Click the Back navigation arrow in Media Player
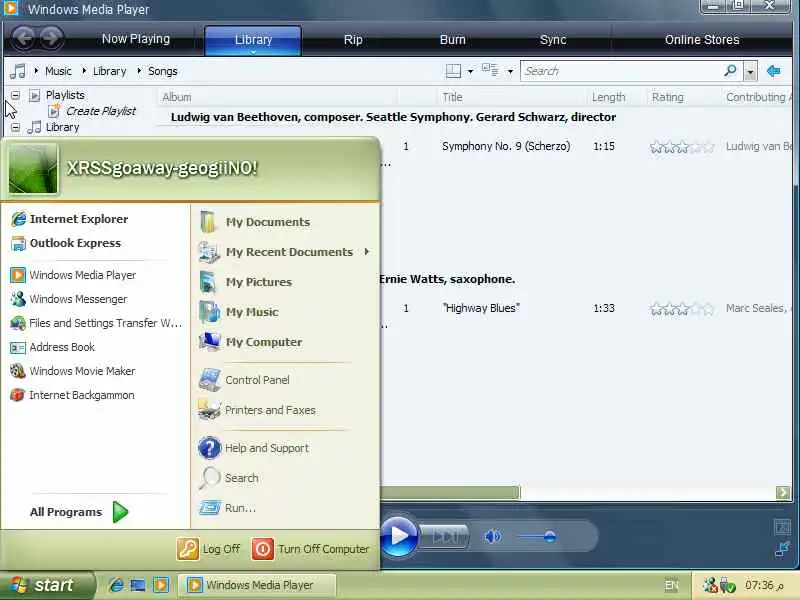Viewport: 800px width, 600px height. (23, 37)
